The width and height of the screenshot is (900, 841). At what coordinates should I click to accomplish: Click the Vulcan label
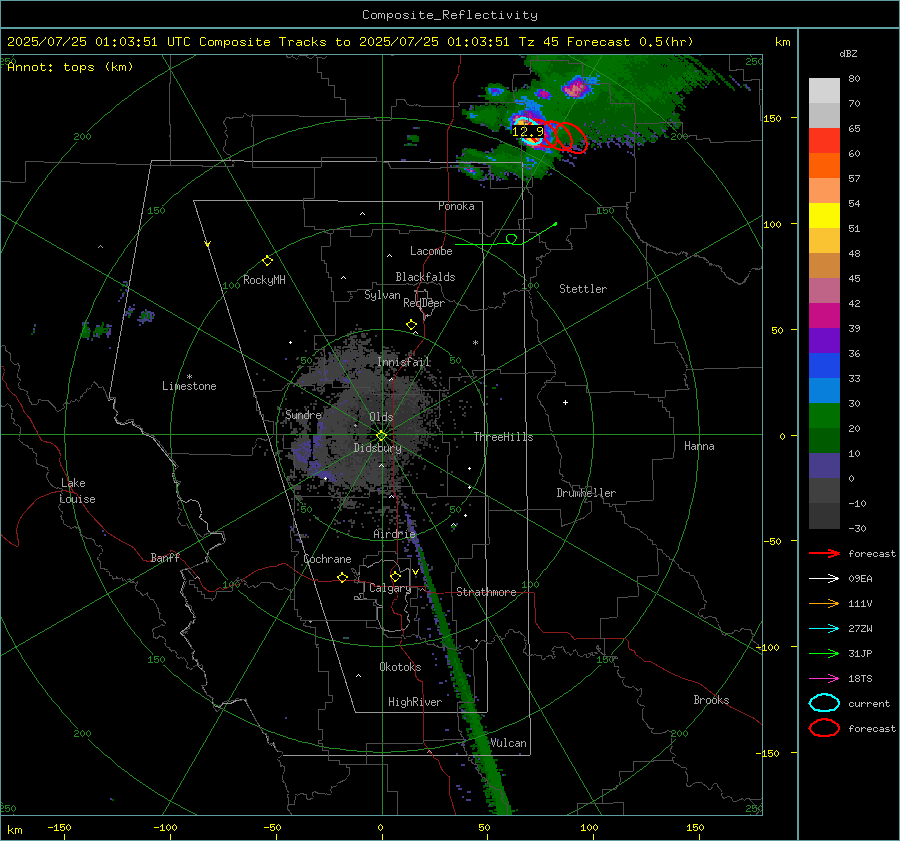pos(509,743)
